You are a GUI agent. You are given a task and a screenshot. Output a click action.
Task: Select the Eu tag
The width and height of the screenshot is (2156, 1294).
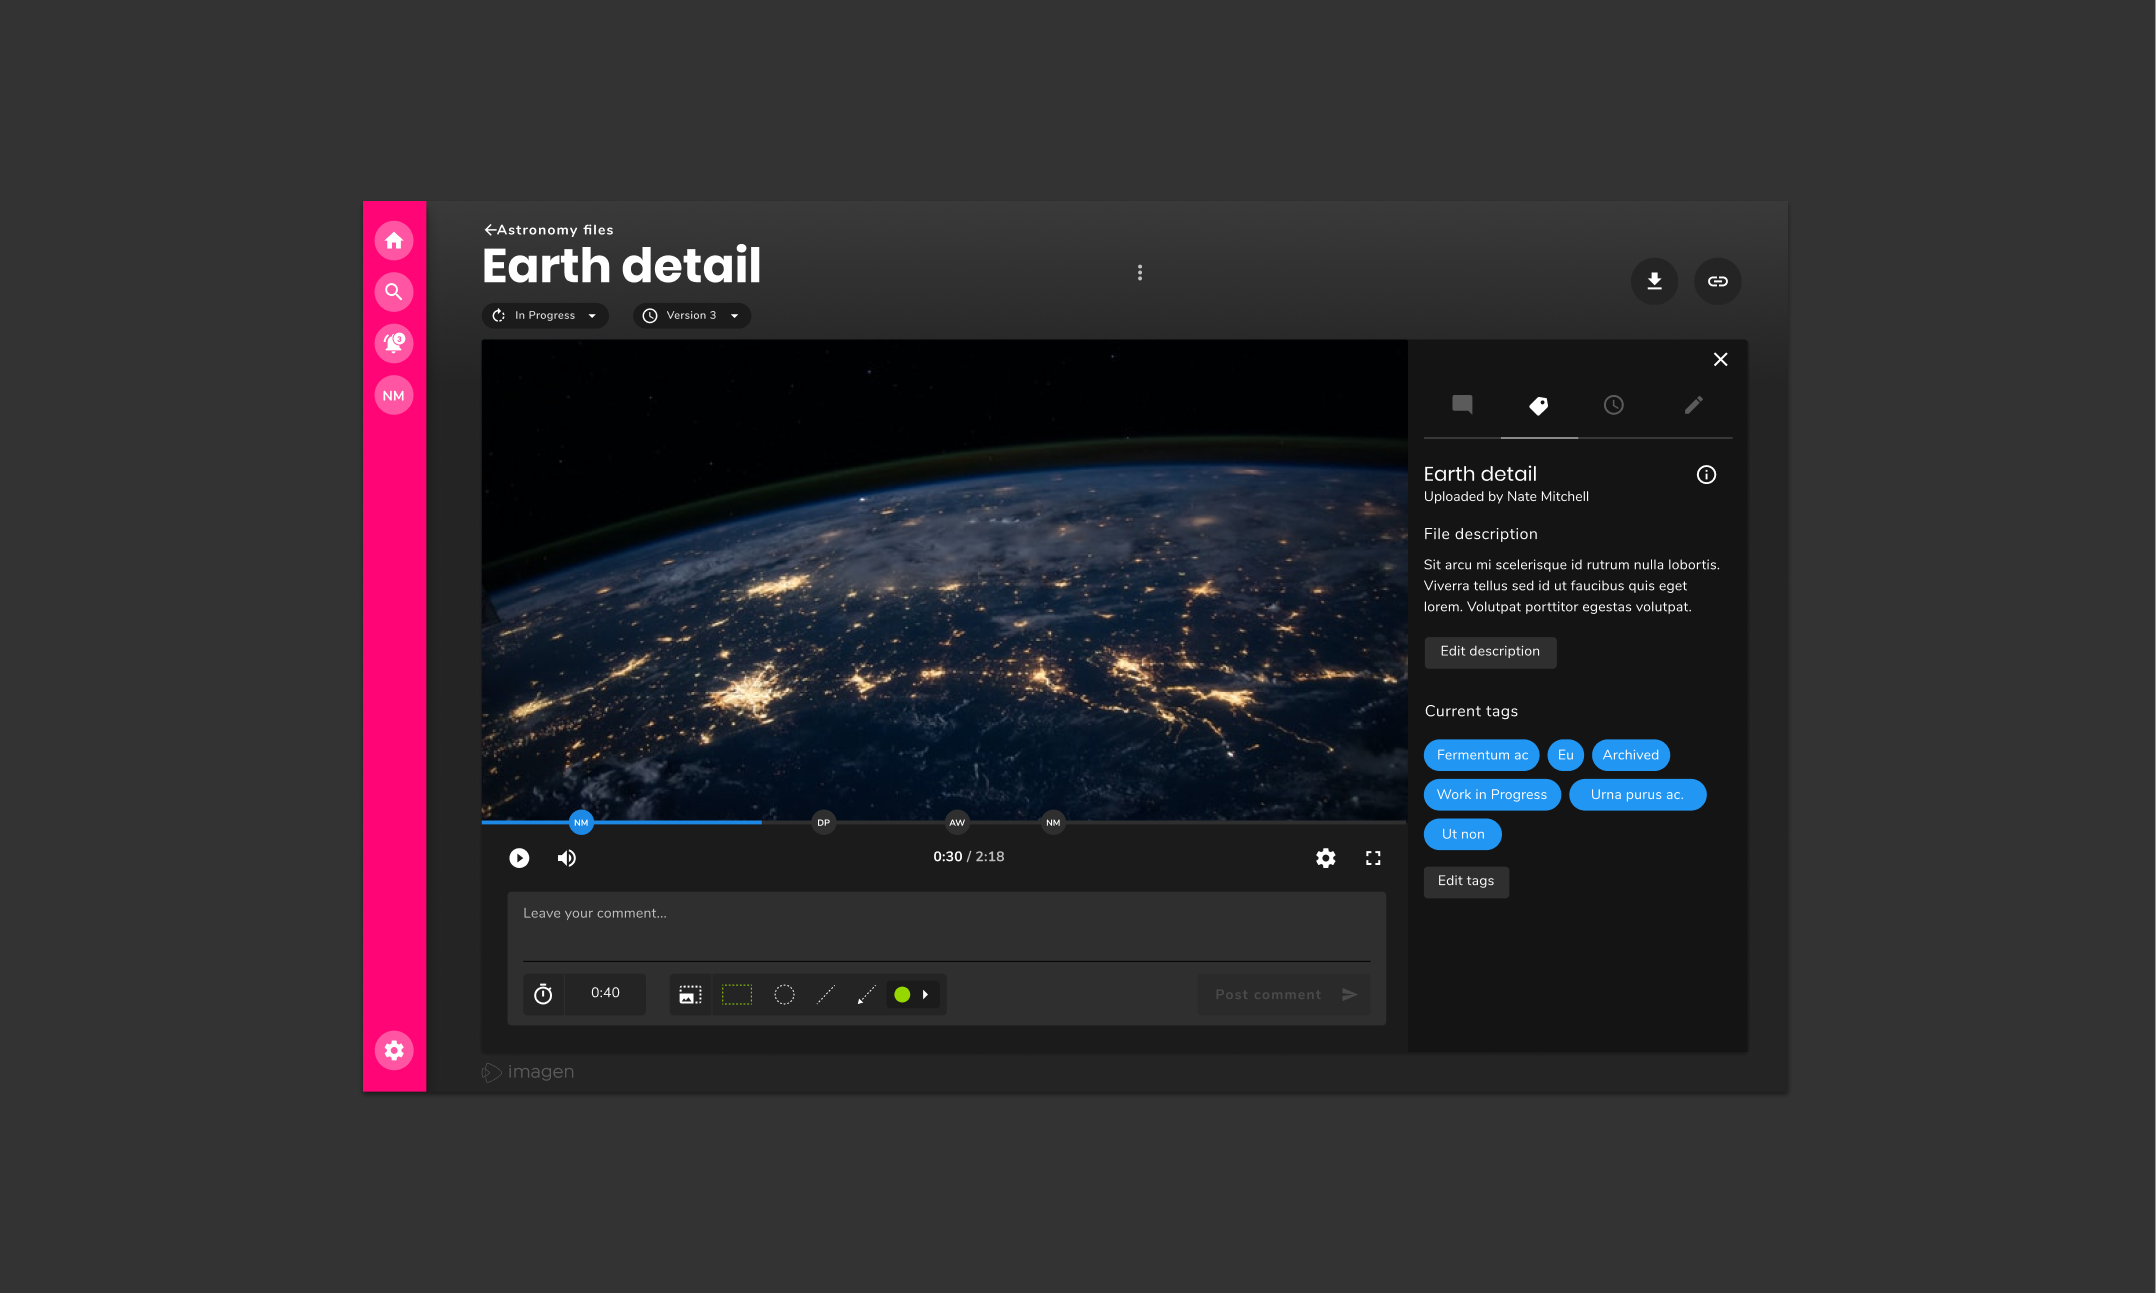point(1565,755)
